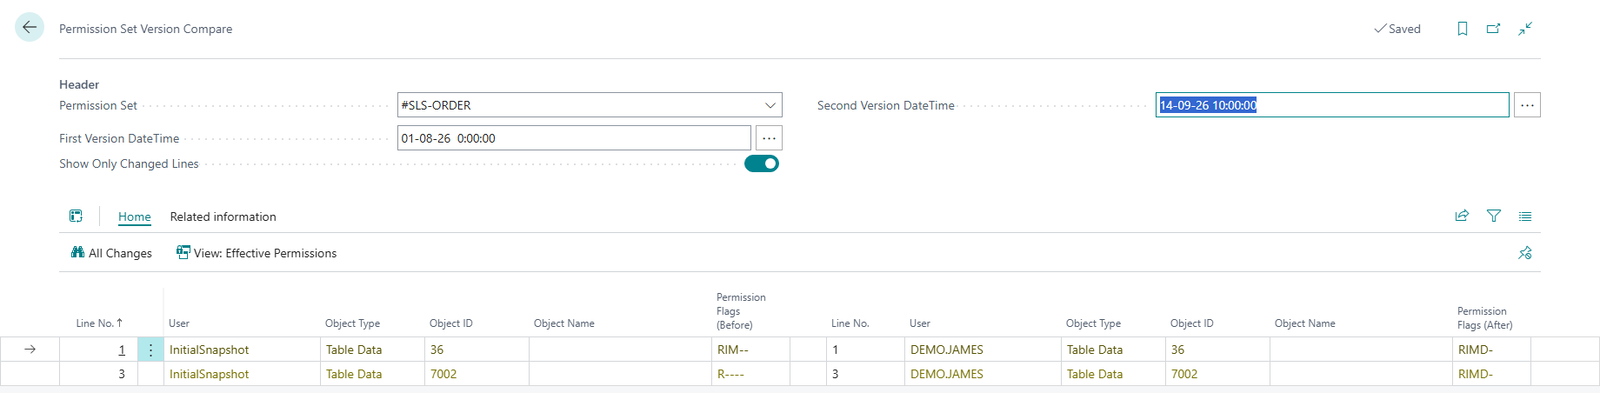
Task: Pin the action bar icon
Action: (1525, 253)
